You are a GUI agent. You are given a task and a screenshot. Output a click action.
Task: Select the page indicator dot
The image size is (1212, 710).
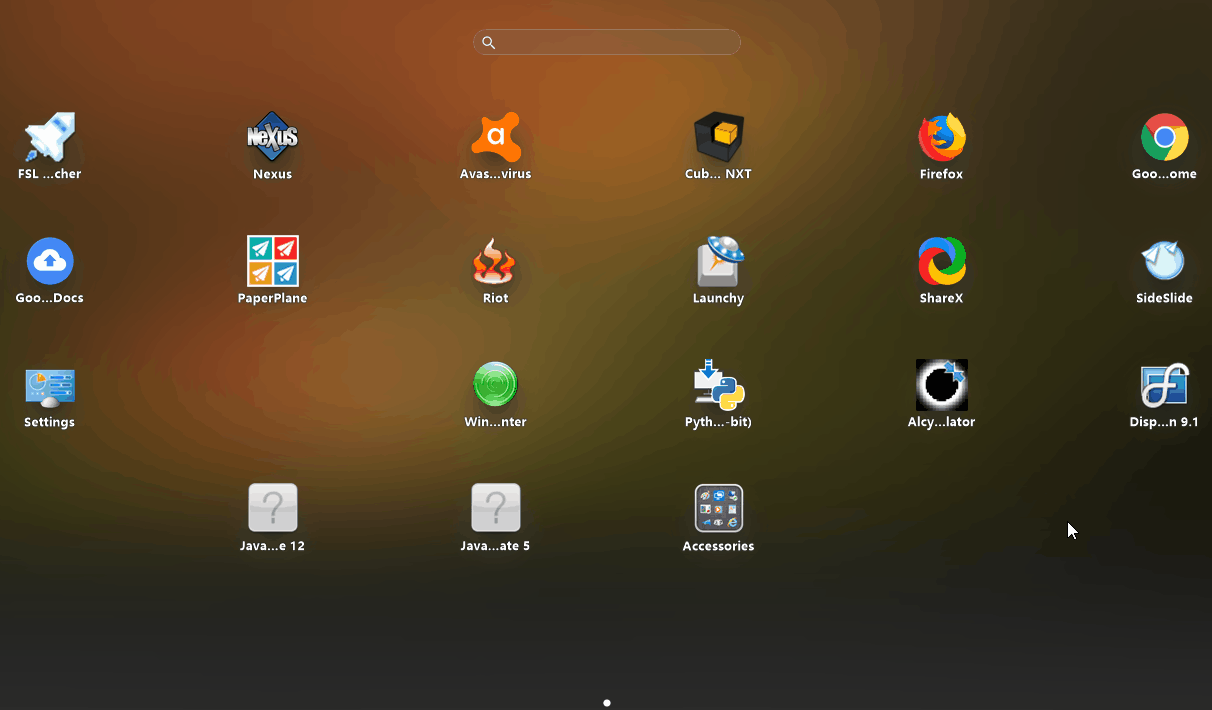607,703
